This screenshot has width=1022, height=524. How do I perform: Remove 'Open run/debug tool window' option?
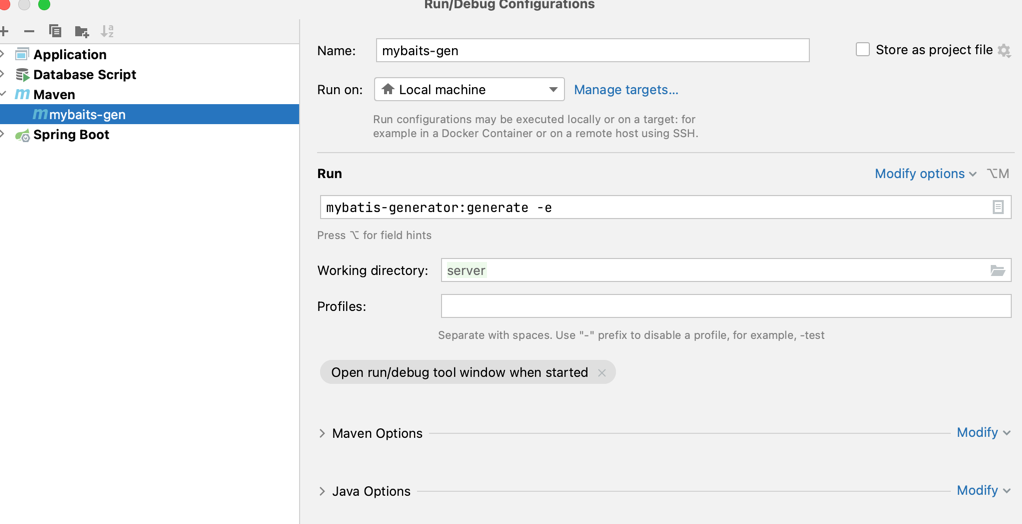point(602,373)
